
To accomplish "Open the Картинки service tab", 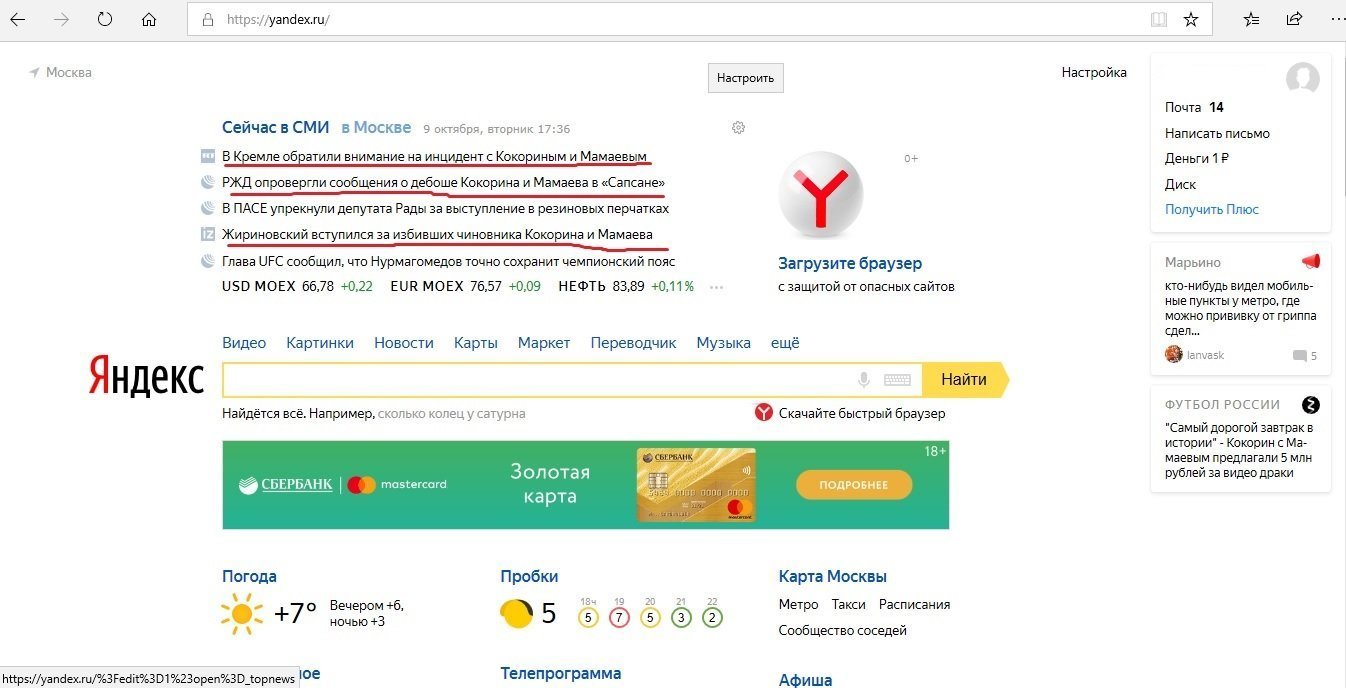I will 320,342.
